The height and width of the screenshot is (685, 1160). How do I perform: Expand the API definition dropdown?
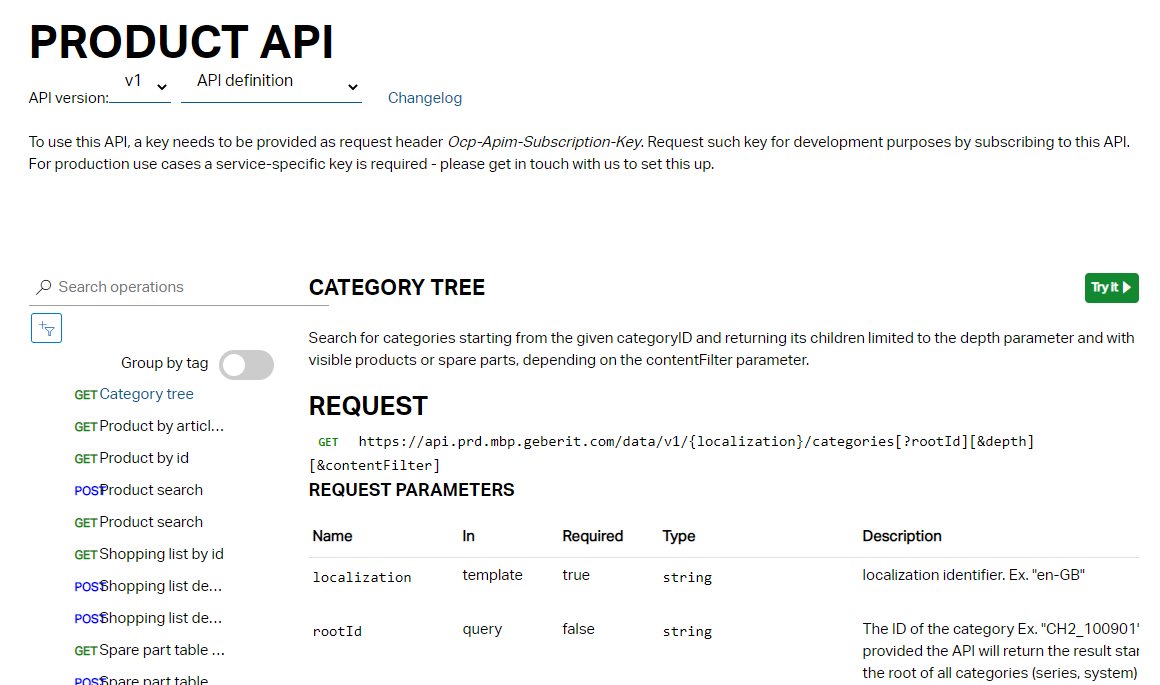coord(271,86)
